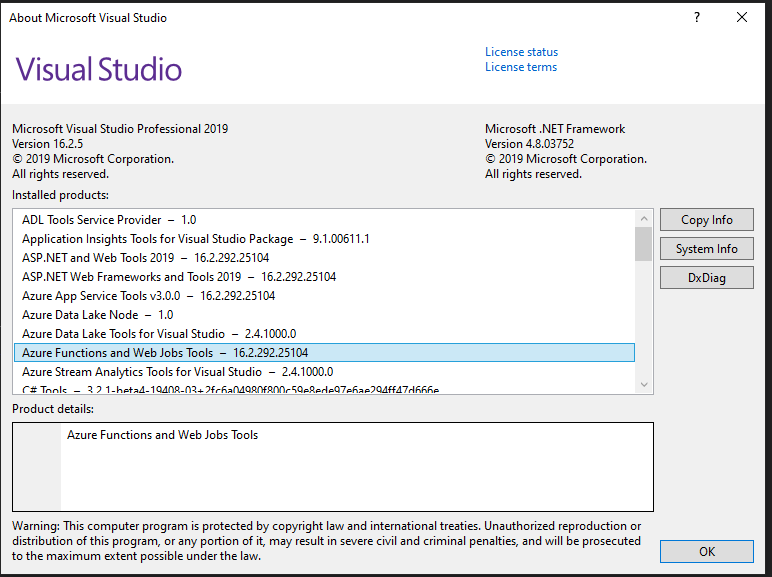Click the installed products scrollbar thumb

point(643,244)
